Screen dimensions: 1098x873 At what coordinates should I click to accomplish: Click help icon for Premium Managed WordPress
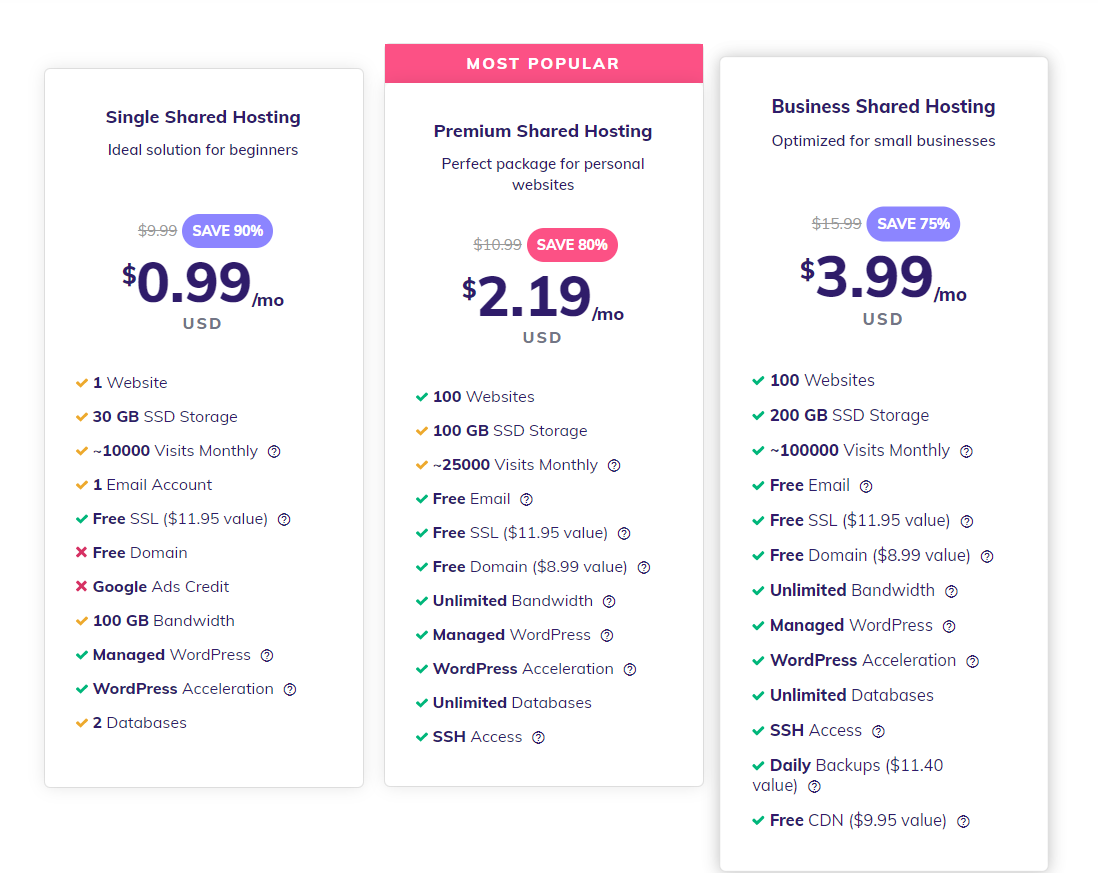[607, 636]
